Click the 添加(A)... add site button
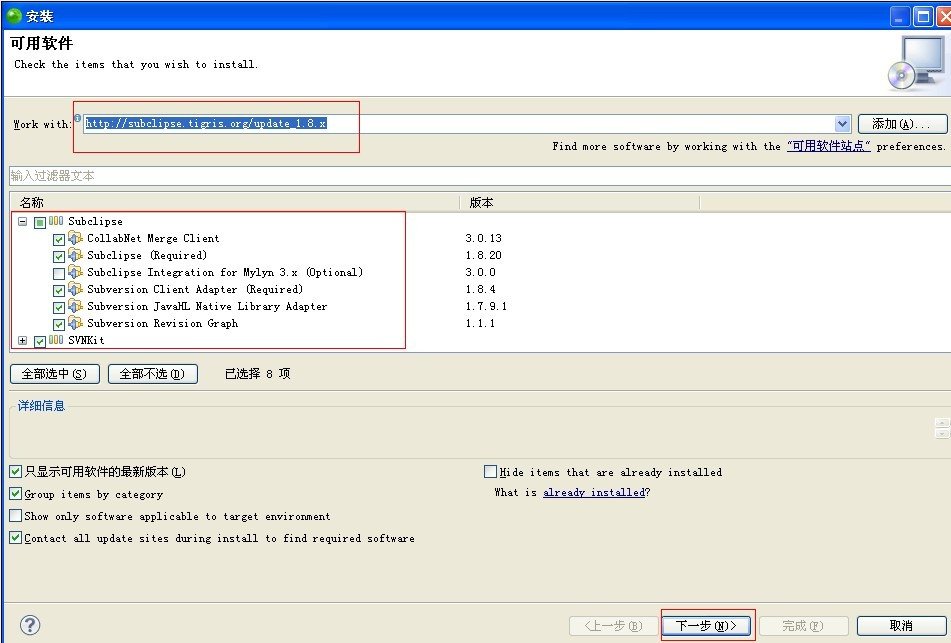Viewport: 951px width, 643px height. (902, 124)
